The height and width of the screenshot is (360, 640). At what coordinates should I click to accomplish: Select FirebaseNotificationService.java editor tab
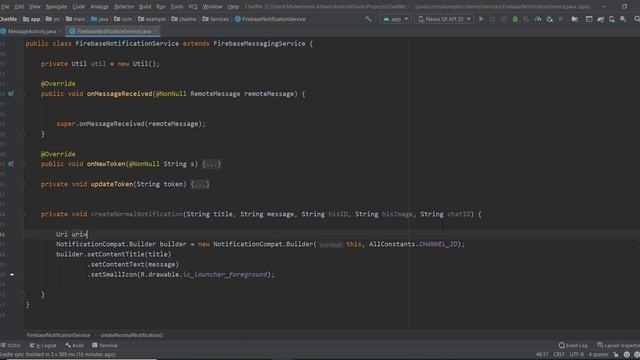point(113,31)
